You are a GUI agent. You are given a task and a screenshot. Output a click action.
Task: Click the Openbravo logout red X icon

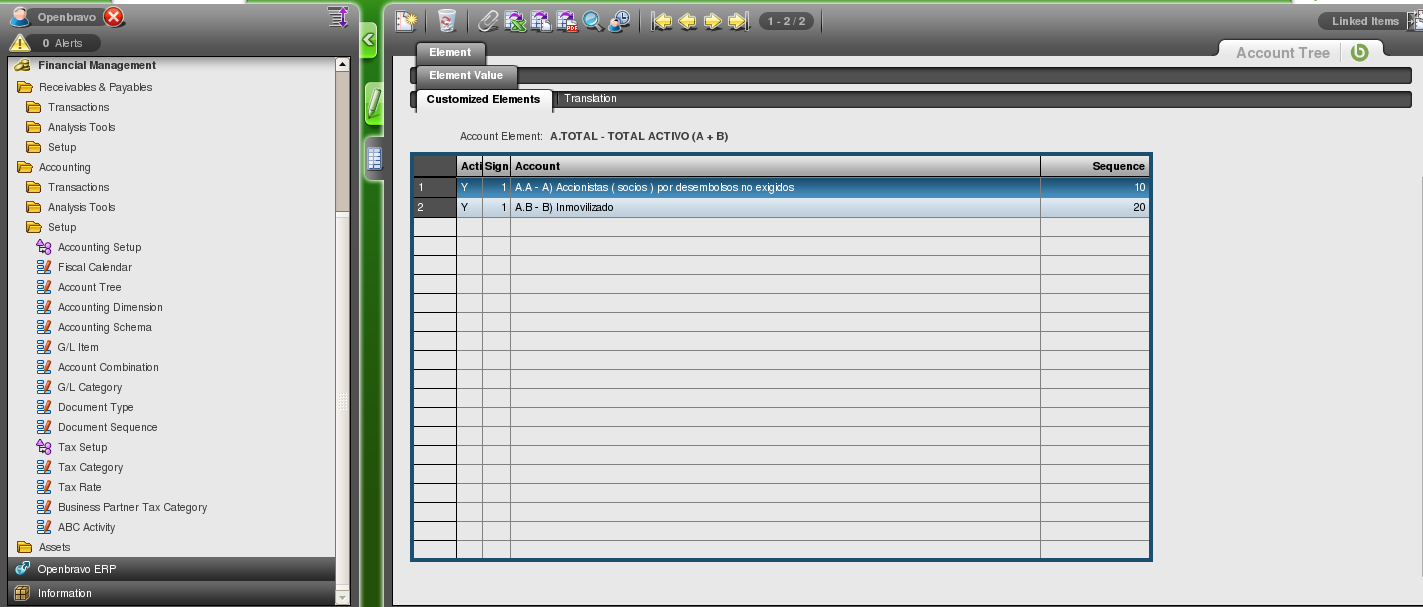pyautogui.click(x=114, y=17)
